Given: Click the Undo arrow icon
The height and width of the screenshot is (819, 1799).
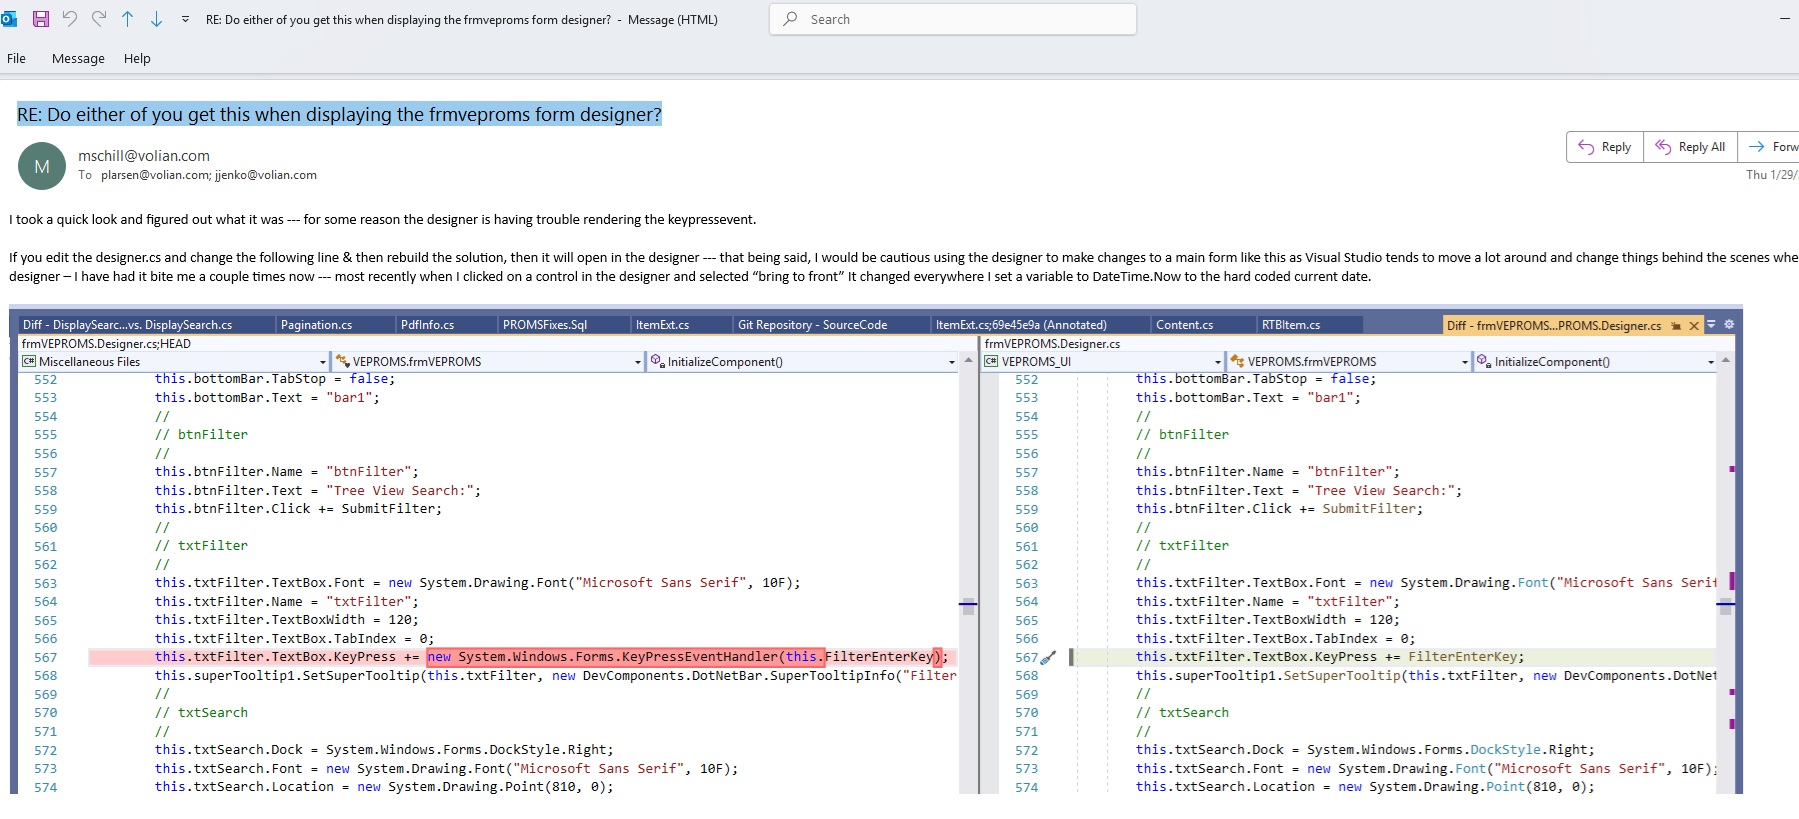Looking at the screenshot, I should coord(70,19).
